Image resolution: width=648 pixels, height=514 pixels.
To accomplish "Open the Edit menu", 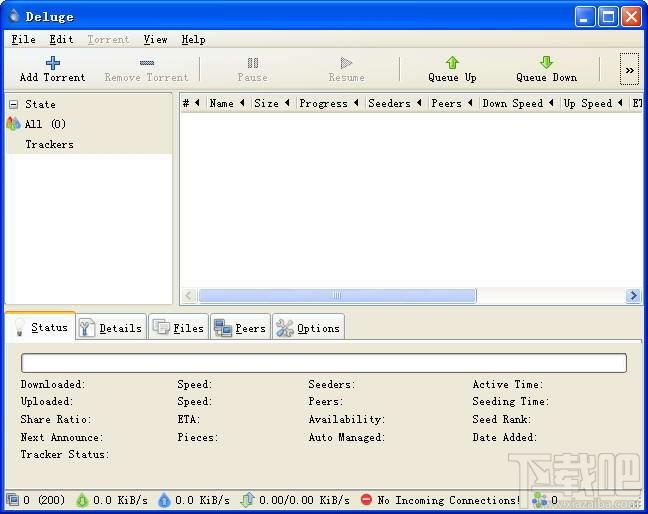I will [x=61, y=40].
